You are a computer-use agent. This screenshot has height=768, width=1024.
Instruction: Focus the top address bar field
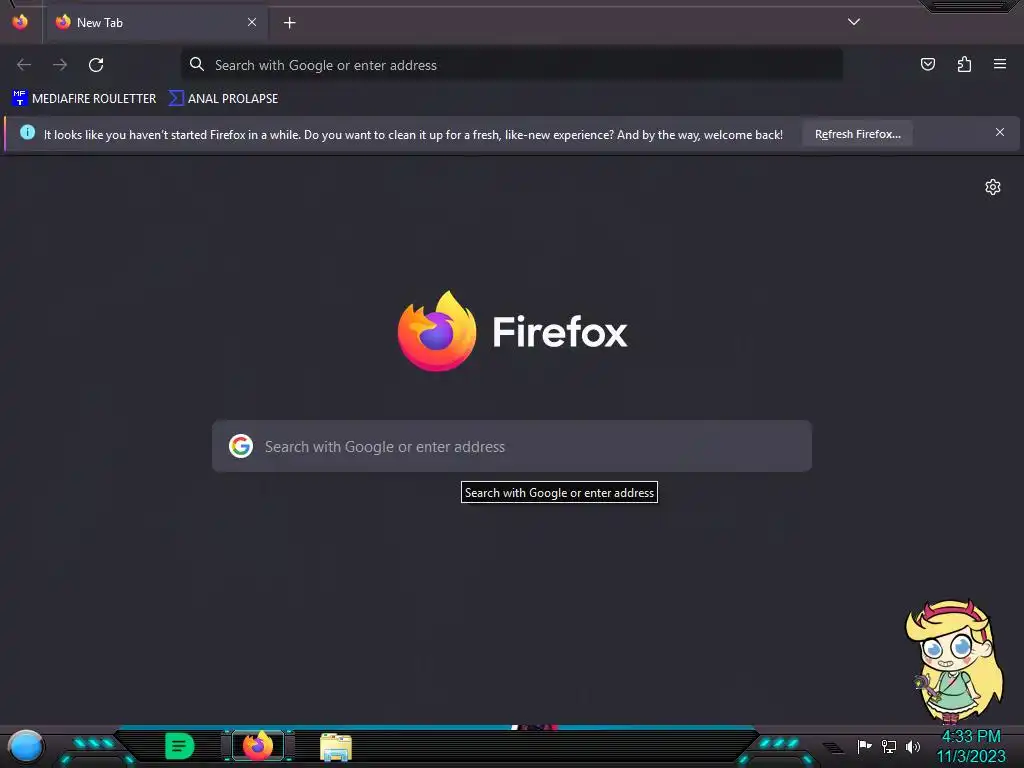(512, 65)
